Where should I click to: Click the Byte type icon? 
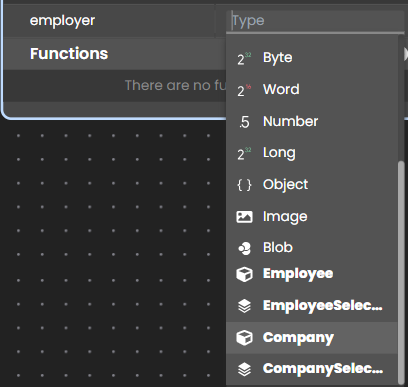click(x=244, y=59)
